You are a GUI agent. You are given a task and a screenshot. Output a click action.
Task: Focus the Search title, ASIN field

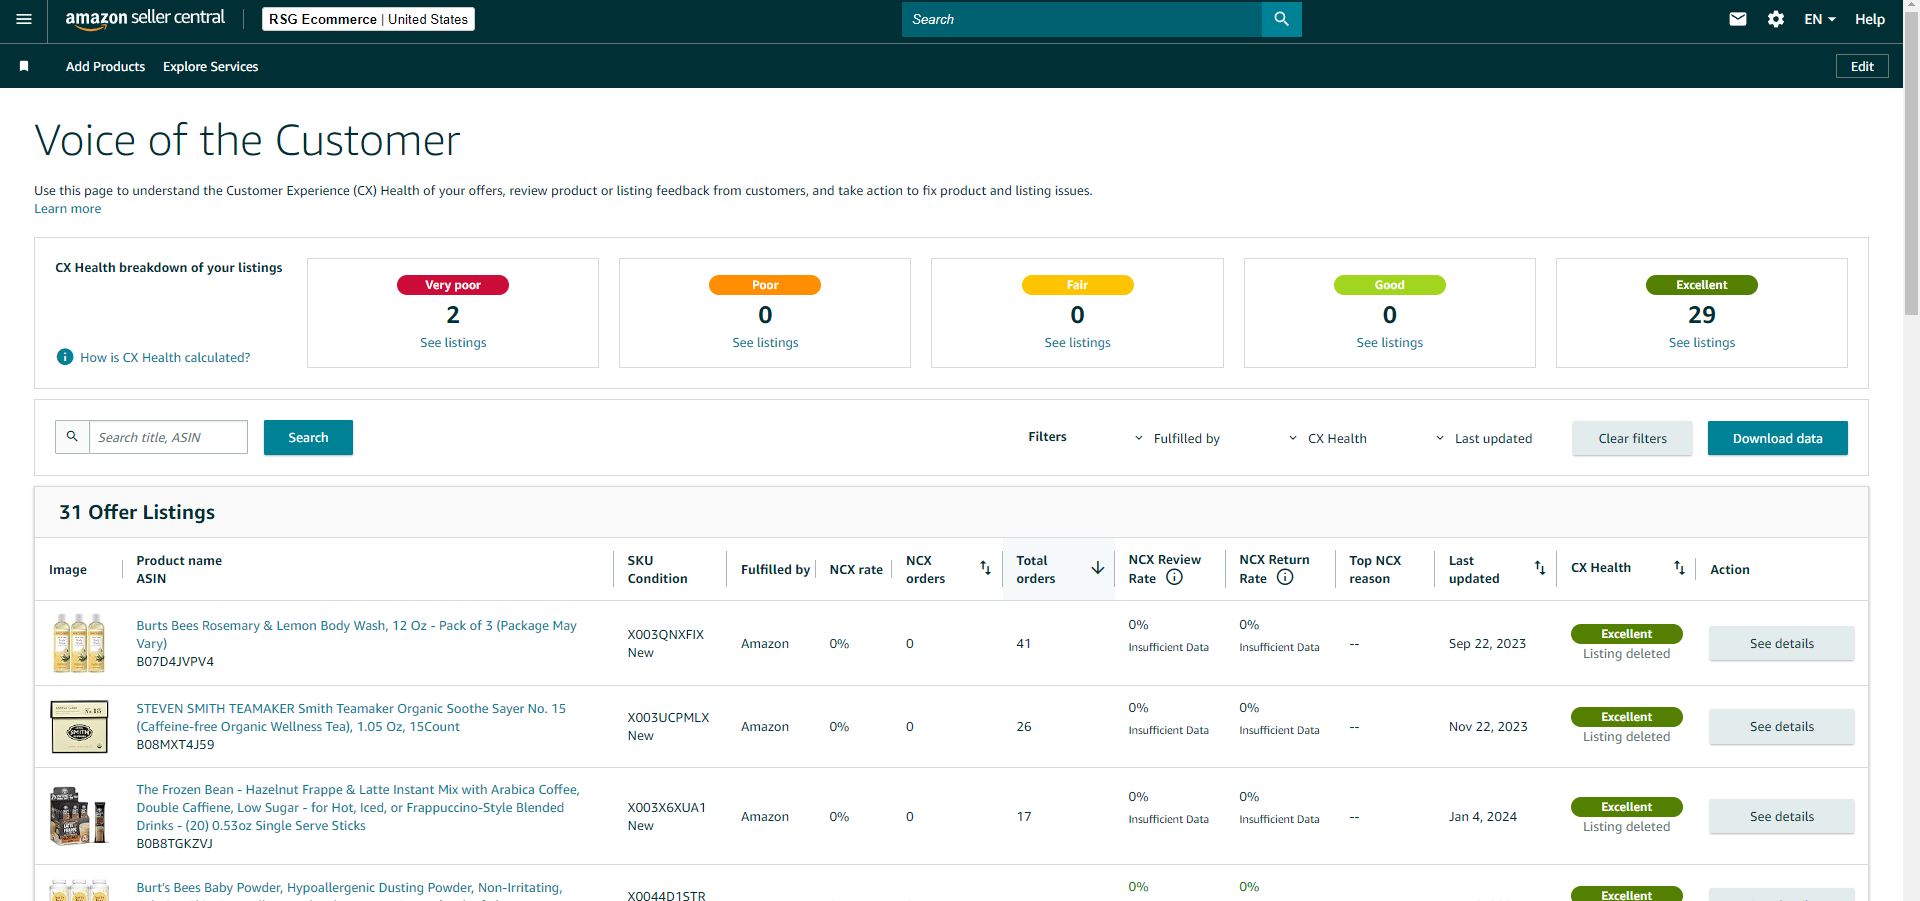(168, 437)
